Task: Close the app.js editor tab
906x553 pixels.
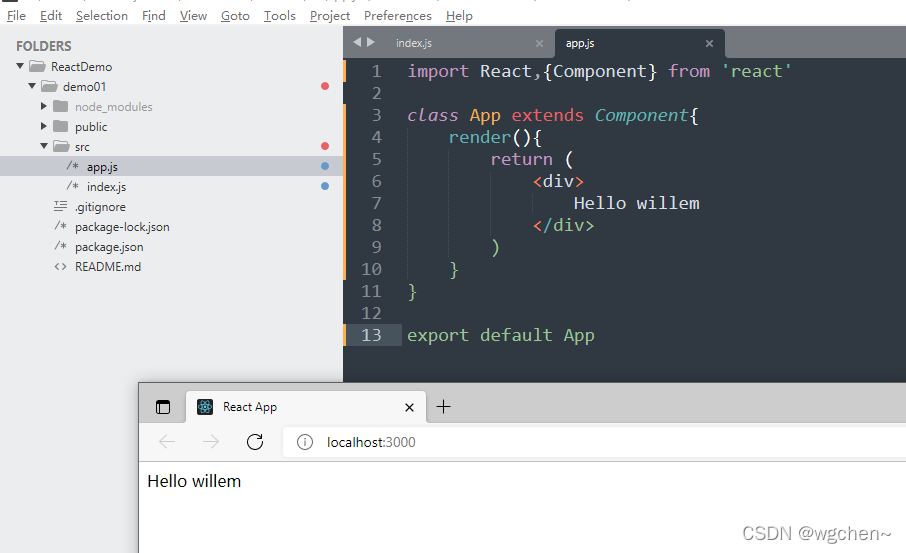Action: pyautogui.click(x=710, y=43)
